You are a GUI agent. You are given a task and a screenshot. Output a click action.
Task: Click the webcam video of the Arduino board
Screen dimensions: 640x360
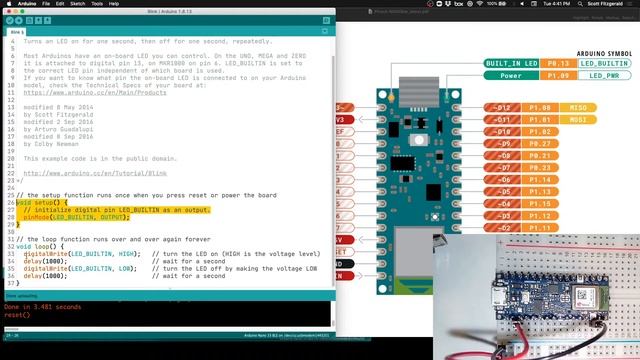pos(536,297)
